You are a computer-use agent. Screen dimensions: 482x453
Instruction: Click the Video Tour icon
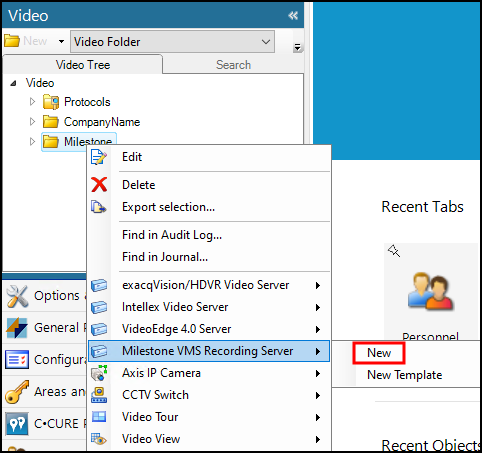(99, 417)
